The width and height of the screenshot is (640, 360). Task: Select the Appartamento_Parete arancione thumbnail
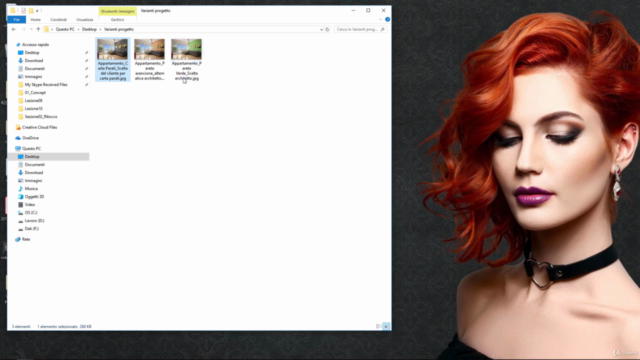tap(149, 49)
